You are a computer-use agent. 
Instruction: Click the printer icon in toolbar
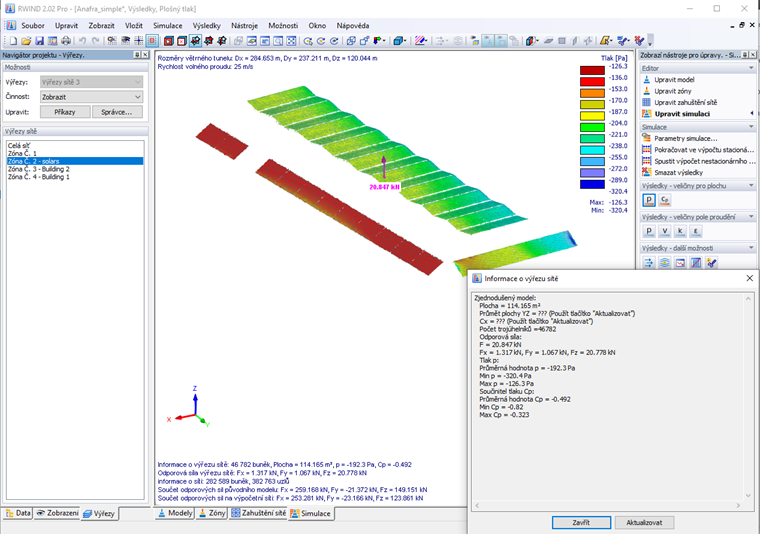click(x=66, y=41)
